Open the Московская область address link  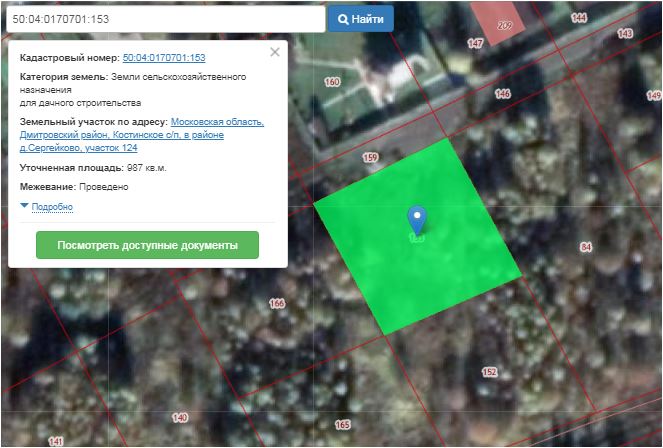pyautogui.click(x=217, y=122)
